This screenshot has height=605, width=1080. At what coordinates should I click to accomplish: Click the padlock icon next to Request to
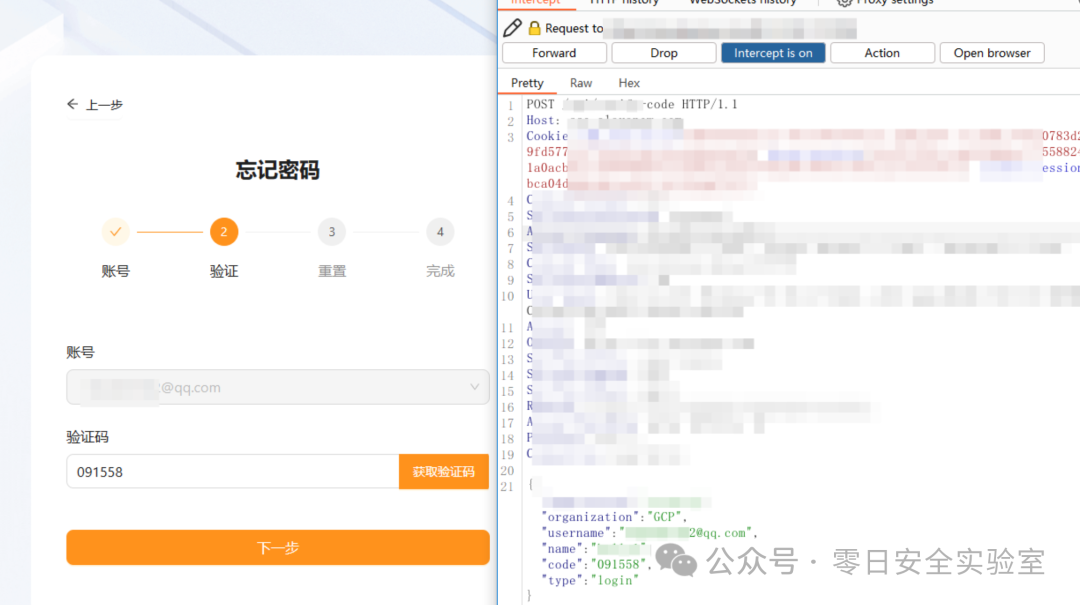534,27
